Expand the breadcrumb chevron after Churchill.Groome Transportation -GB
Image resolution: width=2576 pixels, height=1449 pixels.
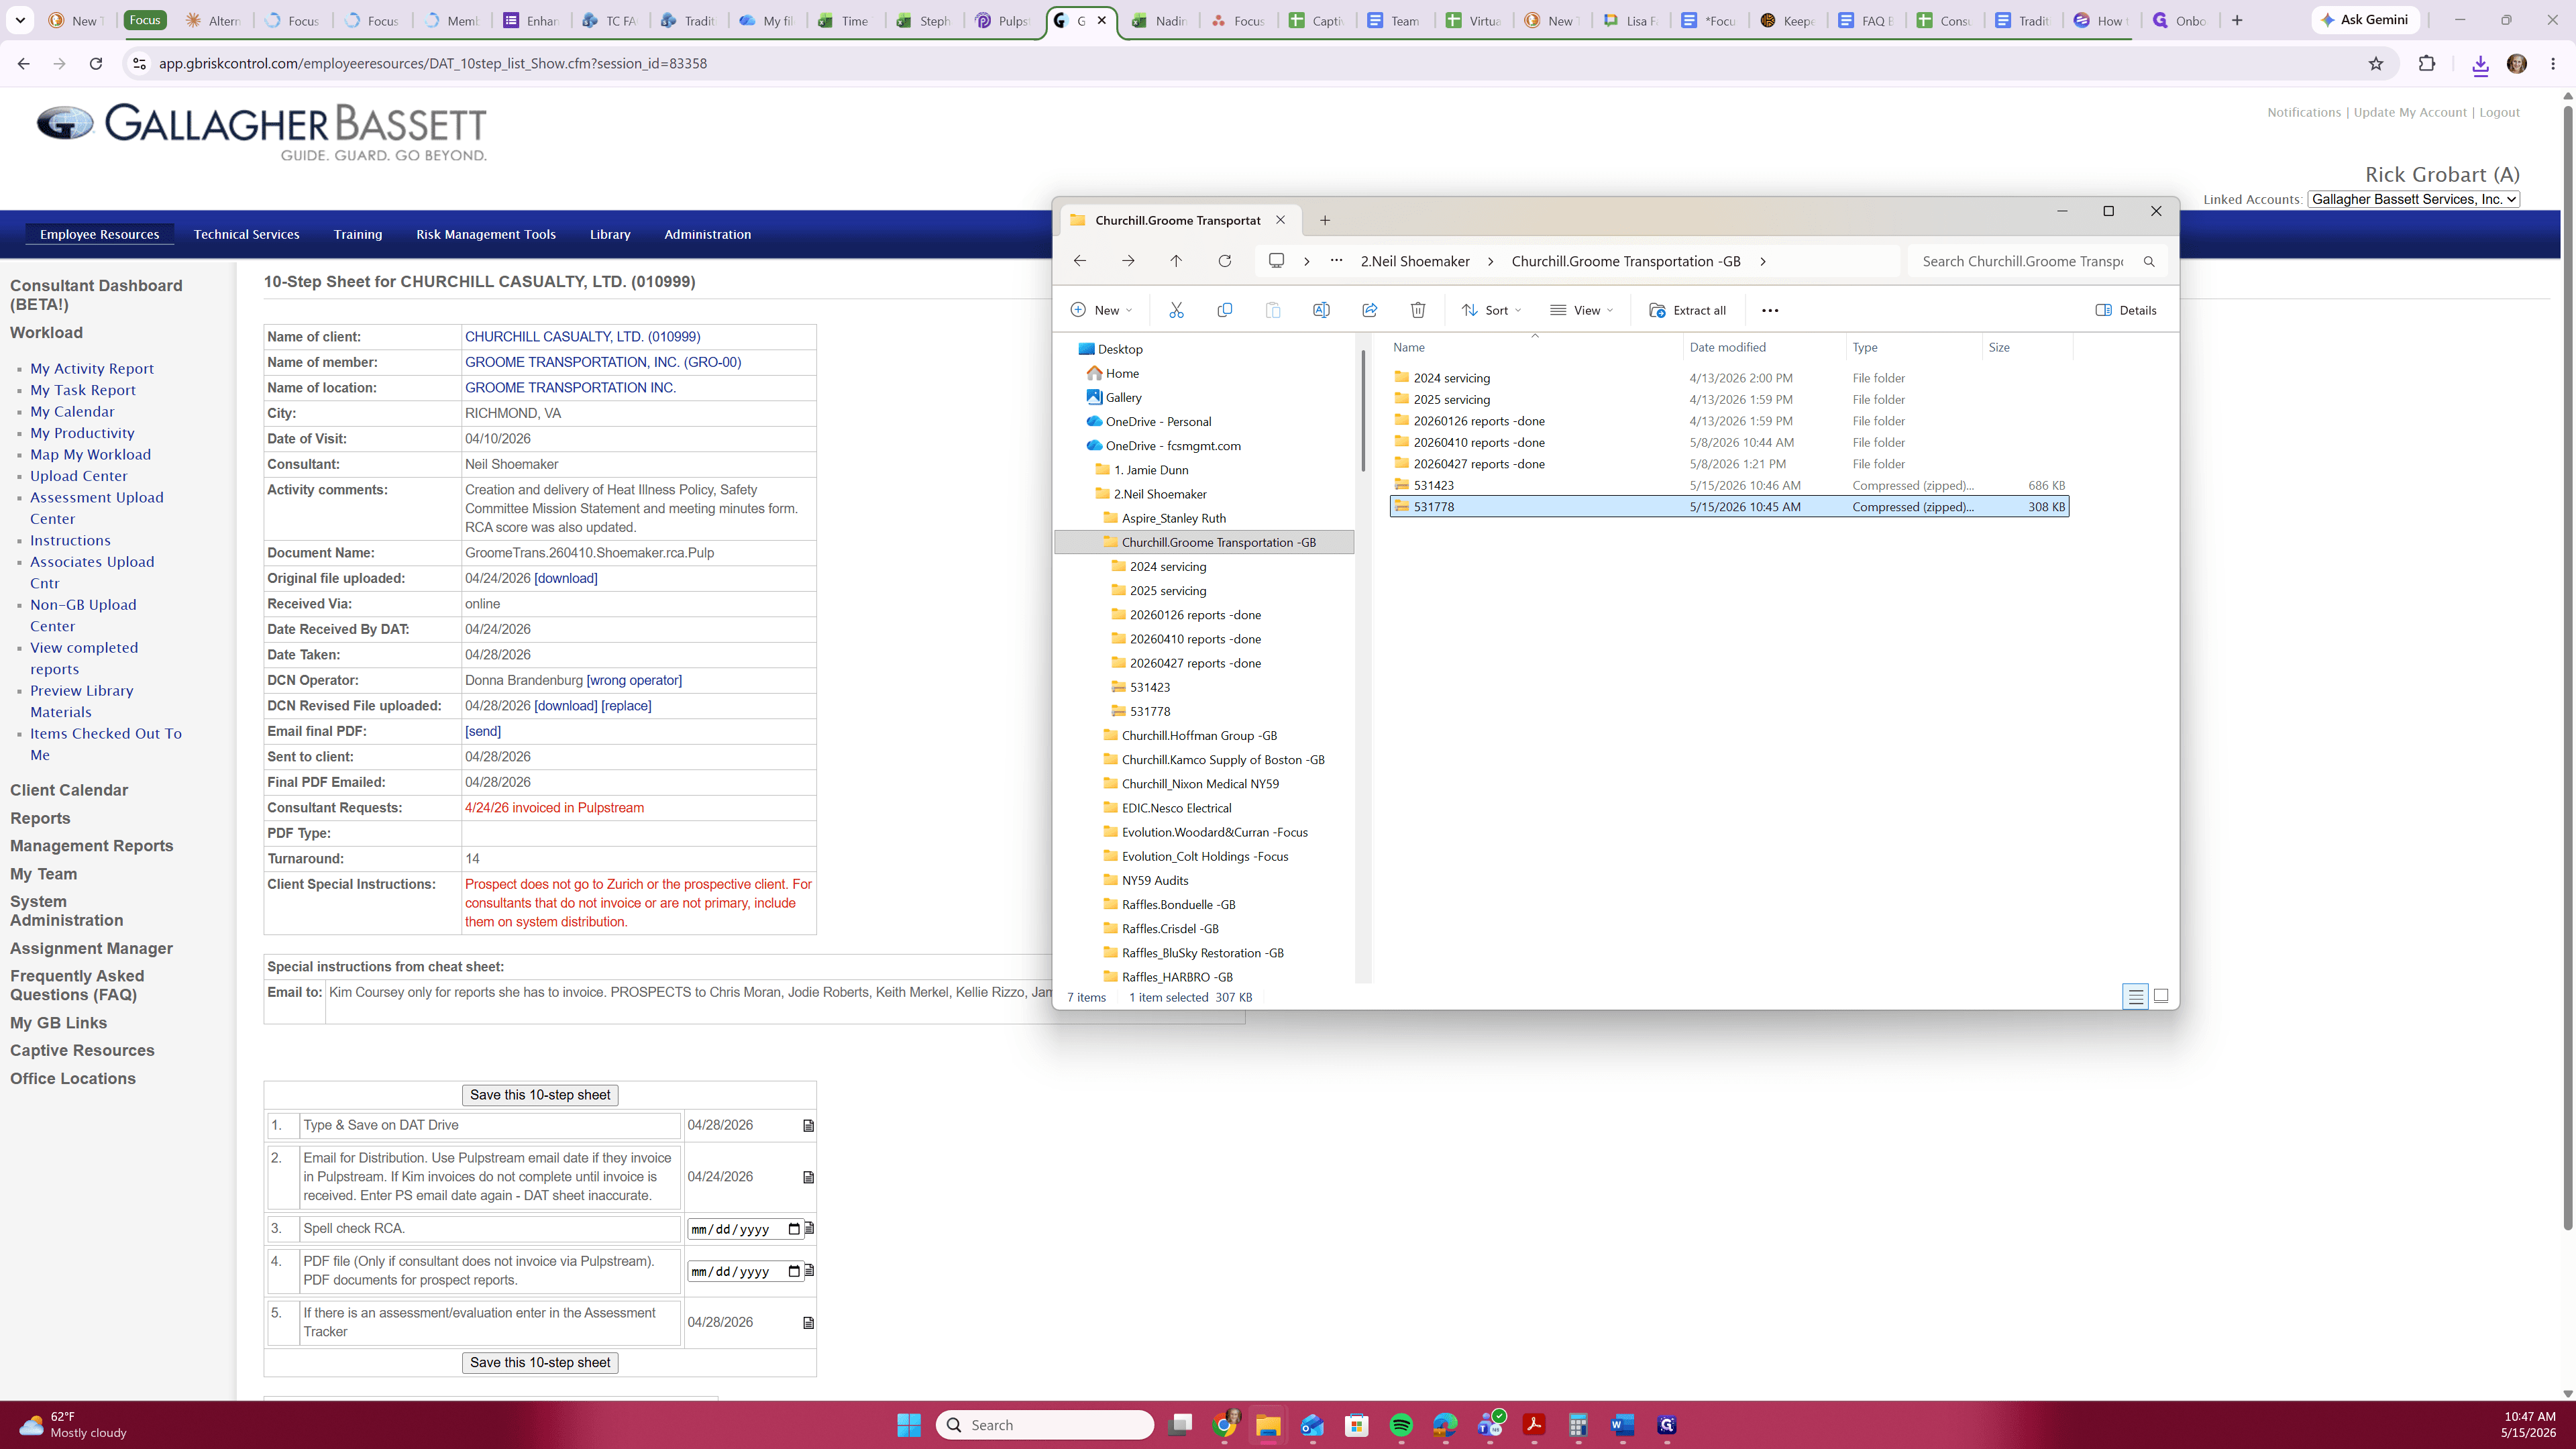point(1763,261)
